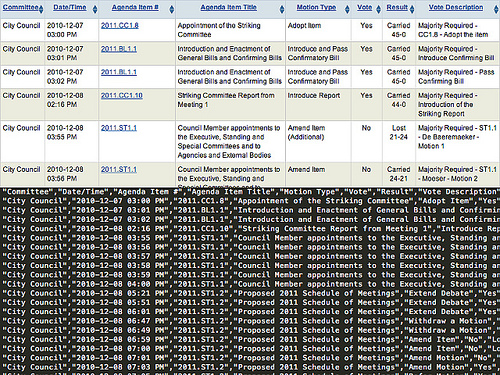Viewport: 500px width, 375px height.
Task: Click CSV line with 2010-12-08 05:21 PM
Action: (x=250, y=293)
